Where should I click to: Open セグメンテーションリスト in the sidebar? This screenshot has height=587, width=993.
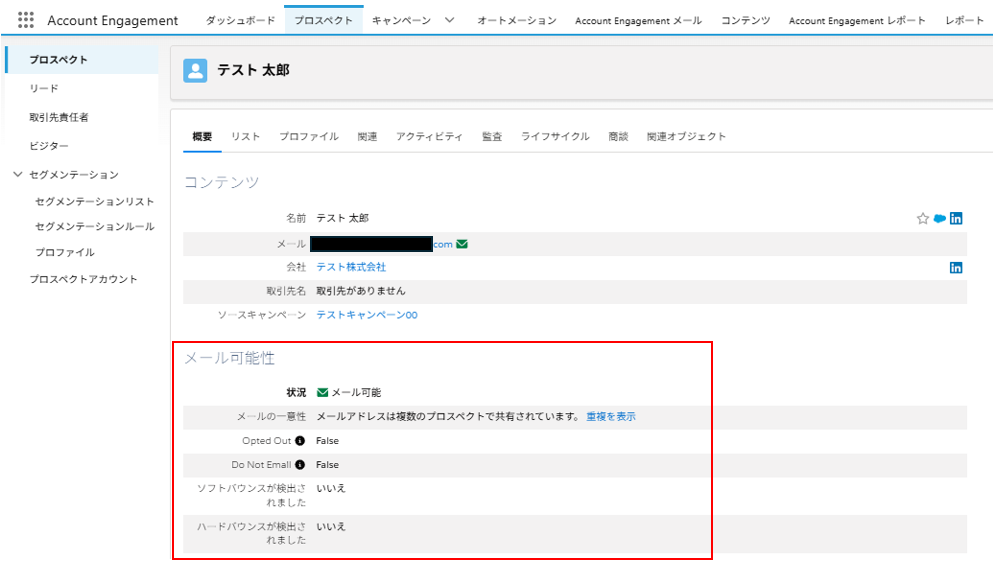[94, 201]
